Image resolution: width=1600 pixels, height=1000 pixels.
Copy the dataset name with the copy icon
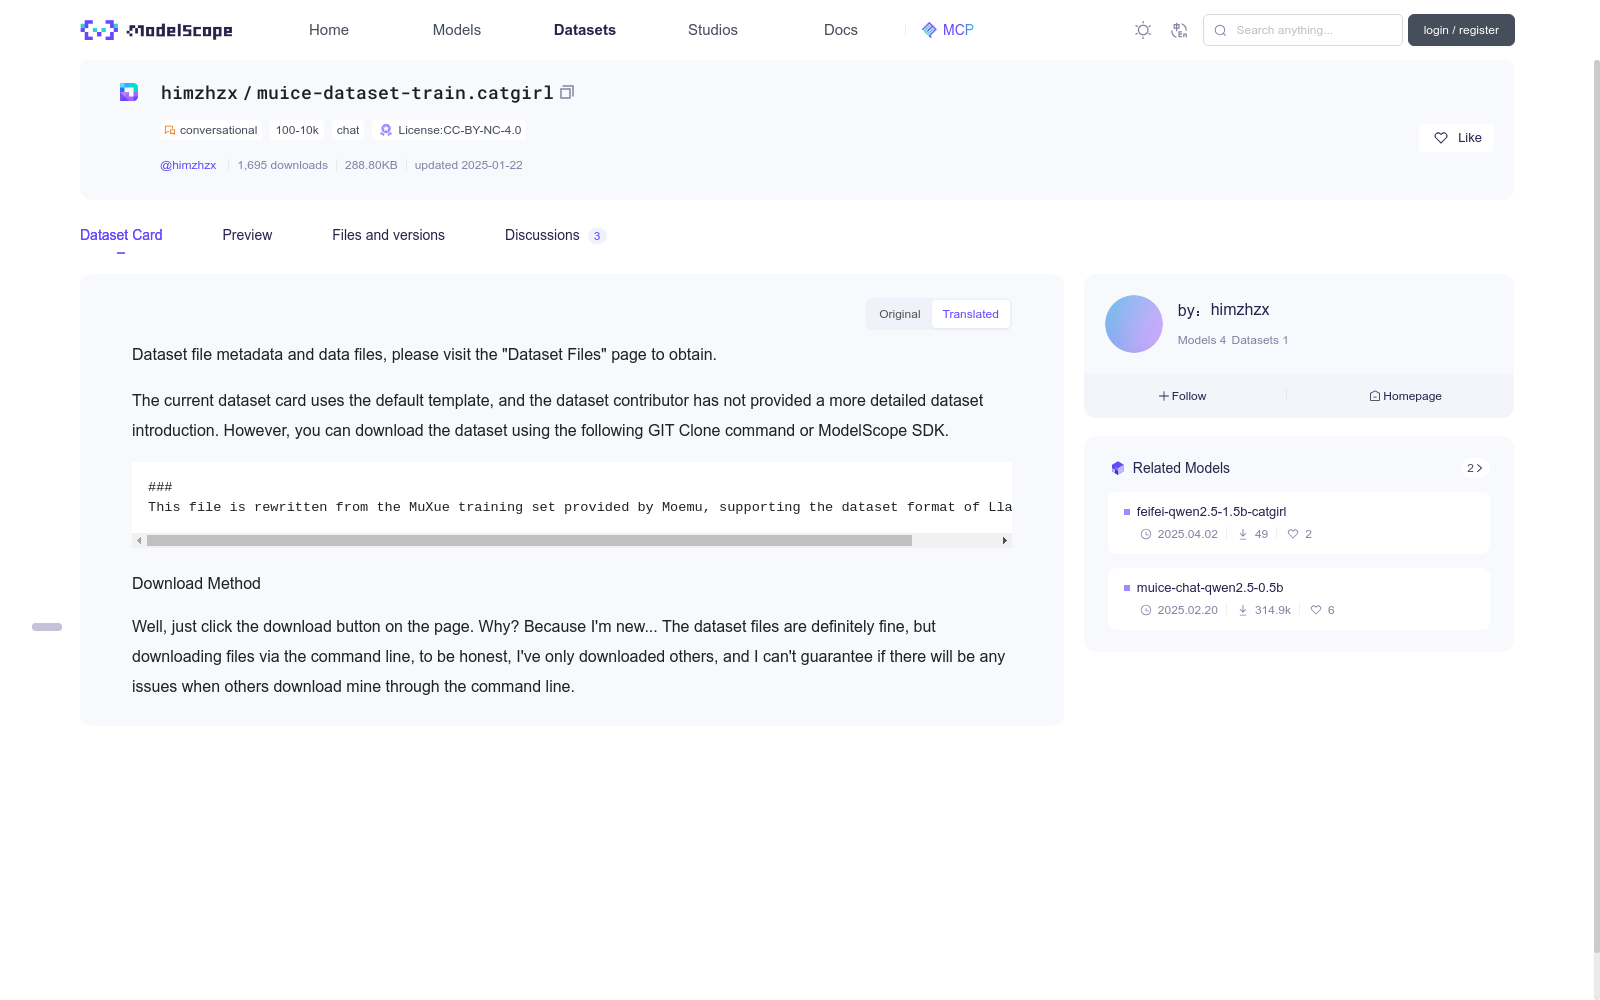[x=567, y=92]
